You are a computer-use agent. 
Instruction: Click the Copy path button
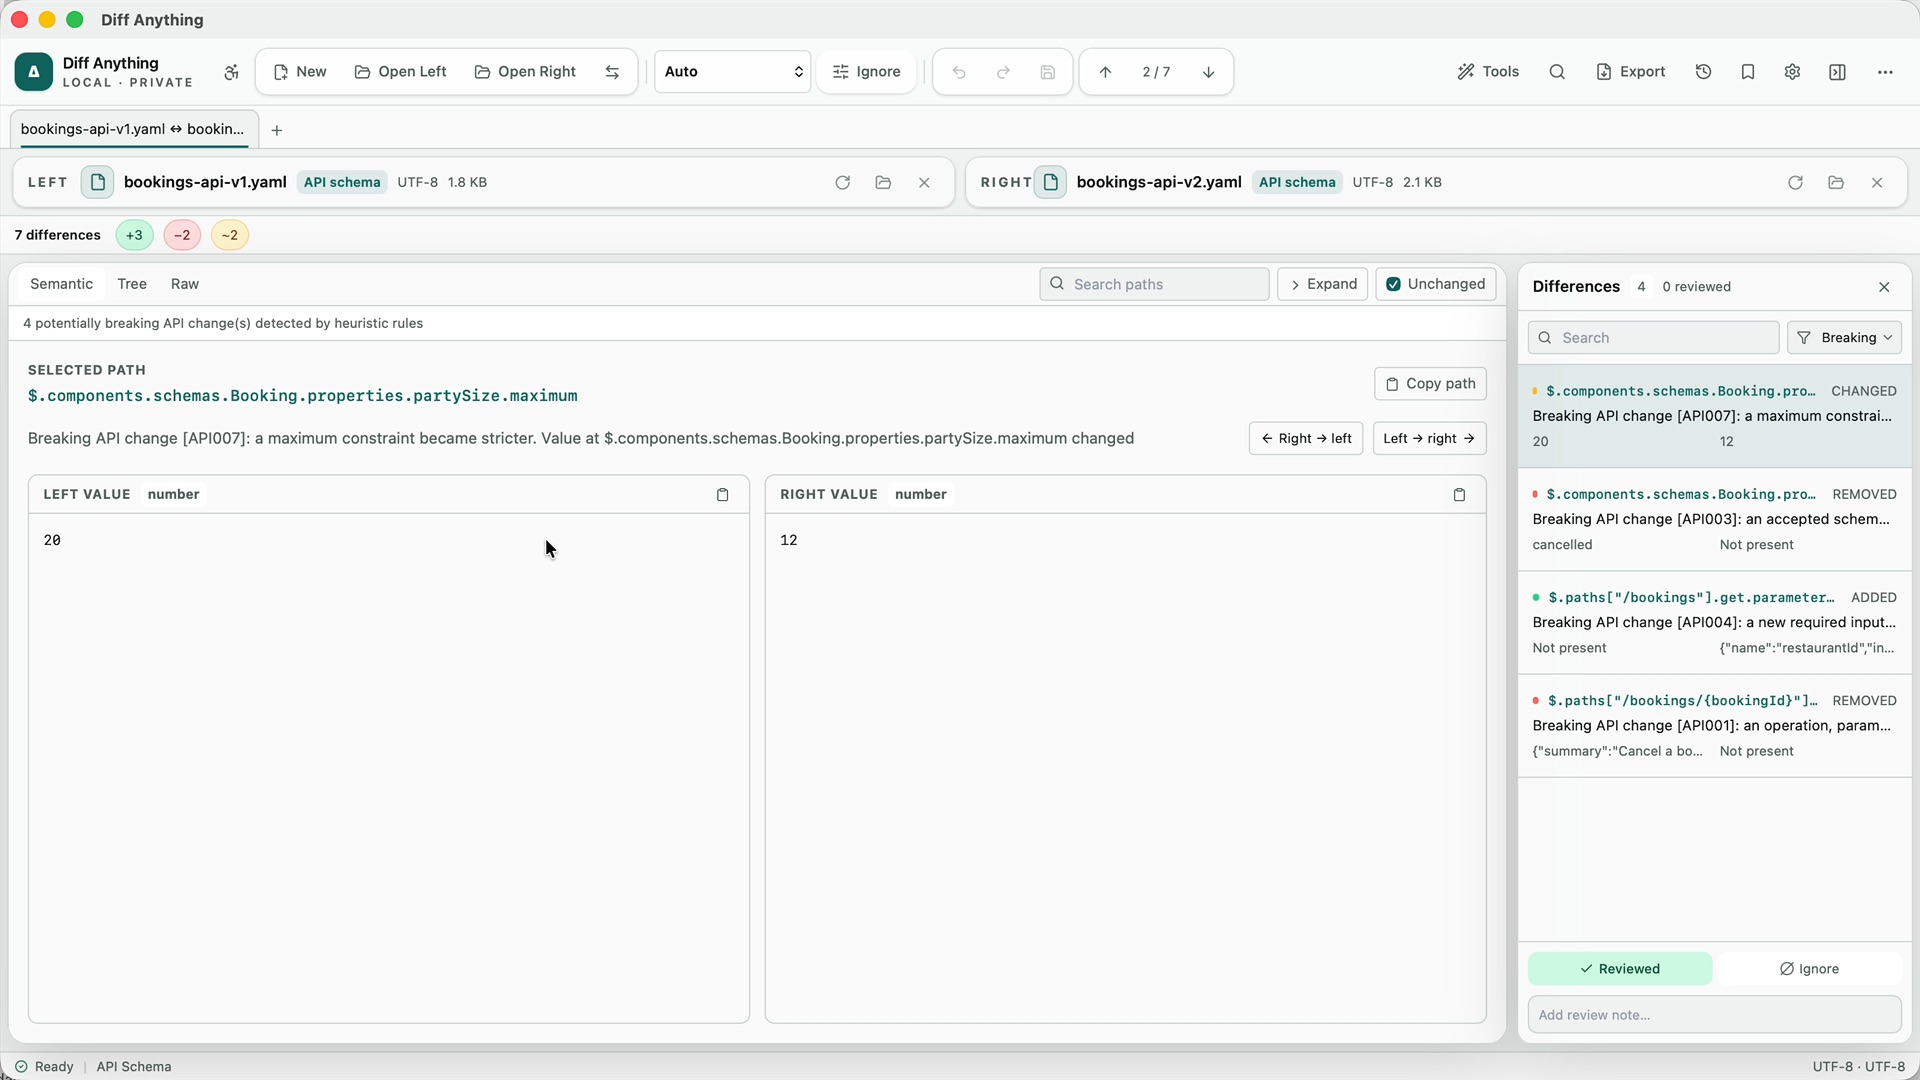pyautogui.click(x=1430, y=384)
